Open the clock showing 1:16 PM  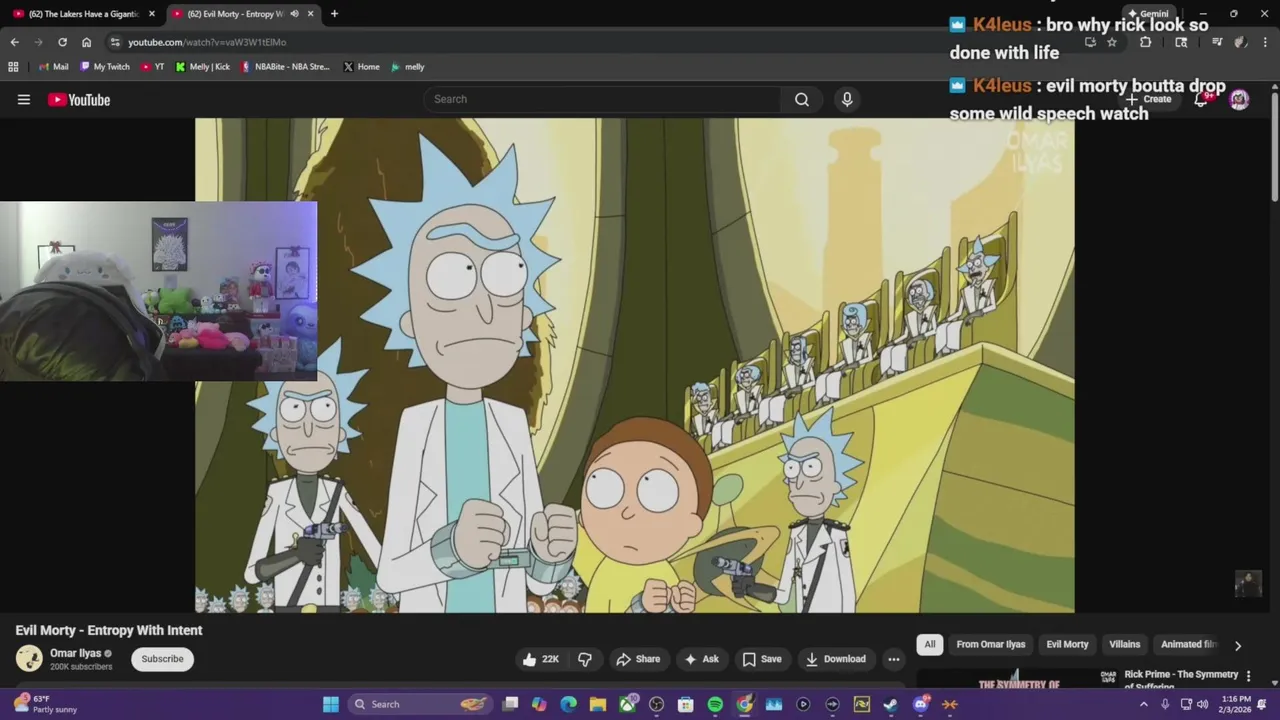coord(1236,704)
